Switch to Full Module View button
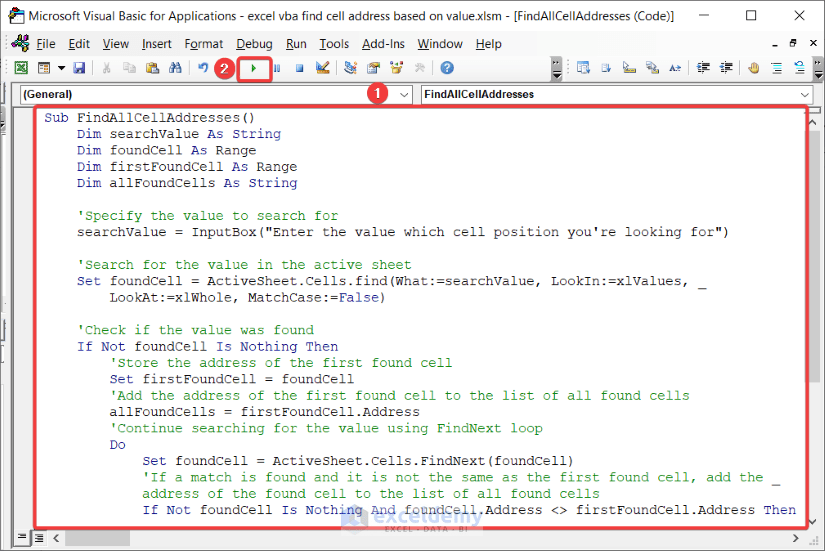Viewport: 825px width, 551px height. pyautogui.click(x=39, y=538)
